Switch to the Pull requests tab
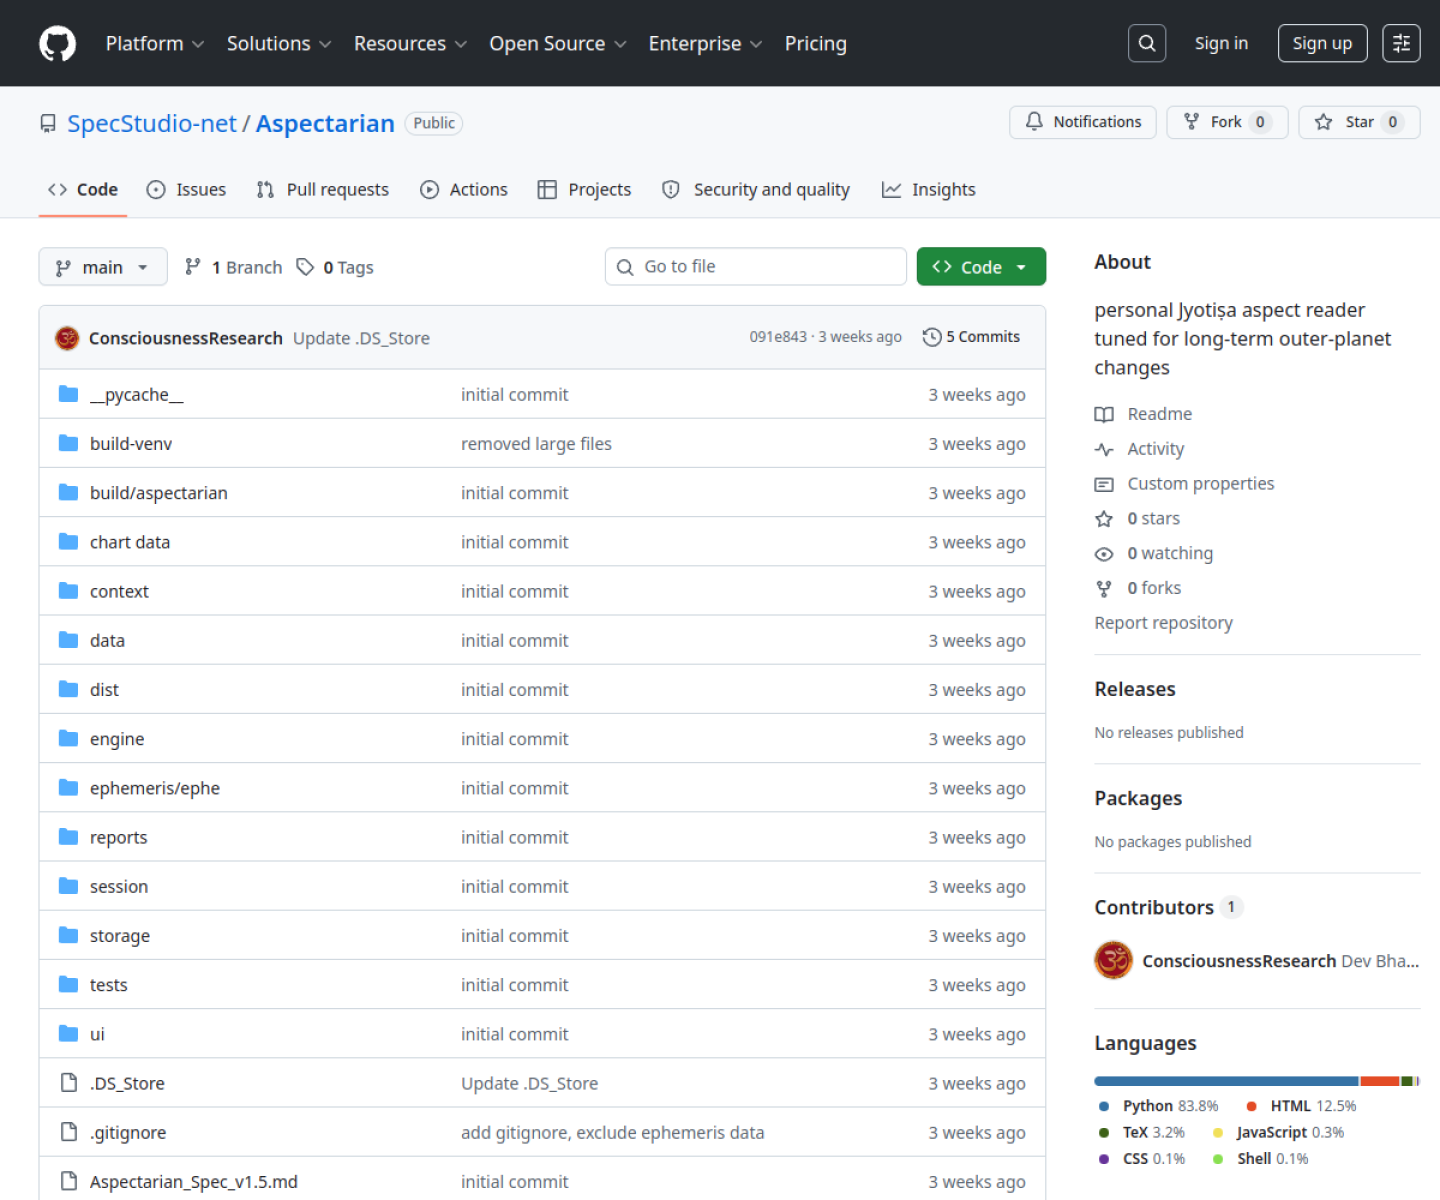1440x1200 pixels. [322, 189]
